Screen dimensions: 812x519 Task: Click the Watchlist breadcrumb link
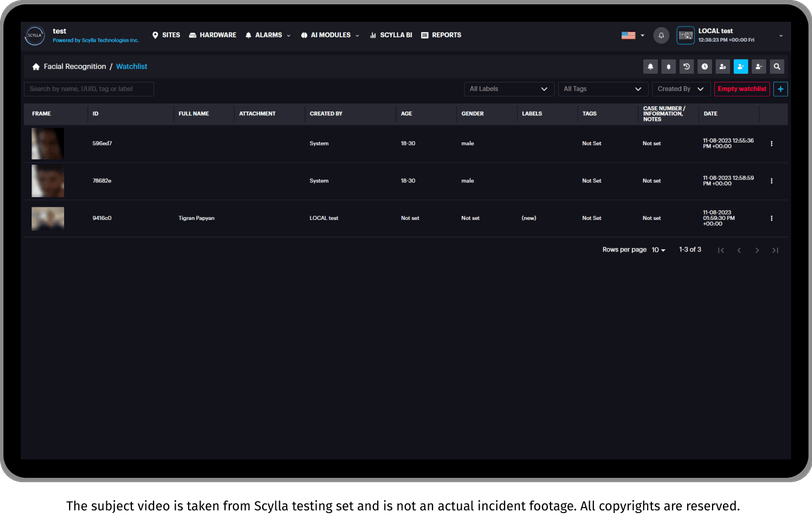click(x=132, y=66)
